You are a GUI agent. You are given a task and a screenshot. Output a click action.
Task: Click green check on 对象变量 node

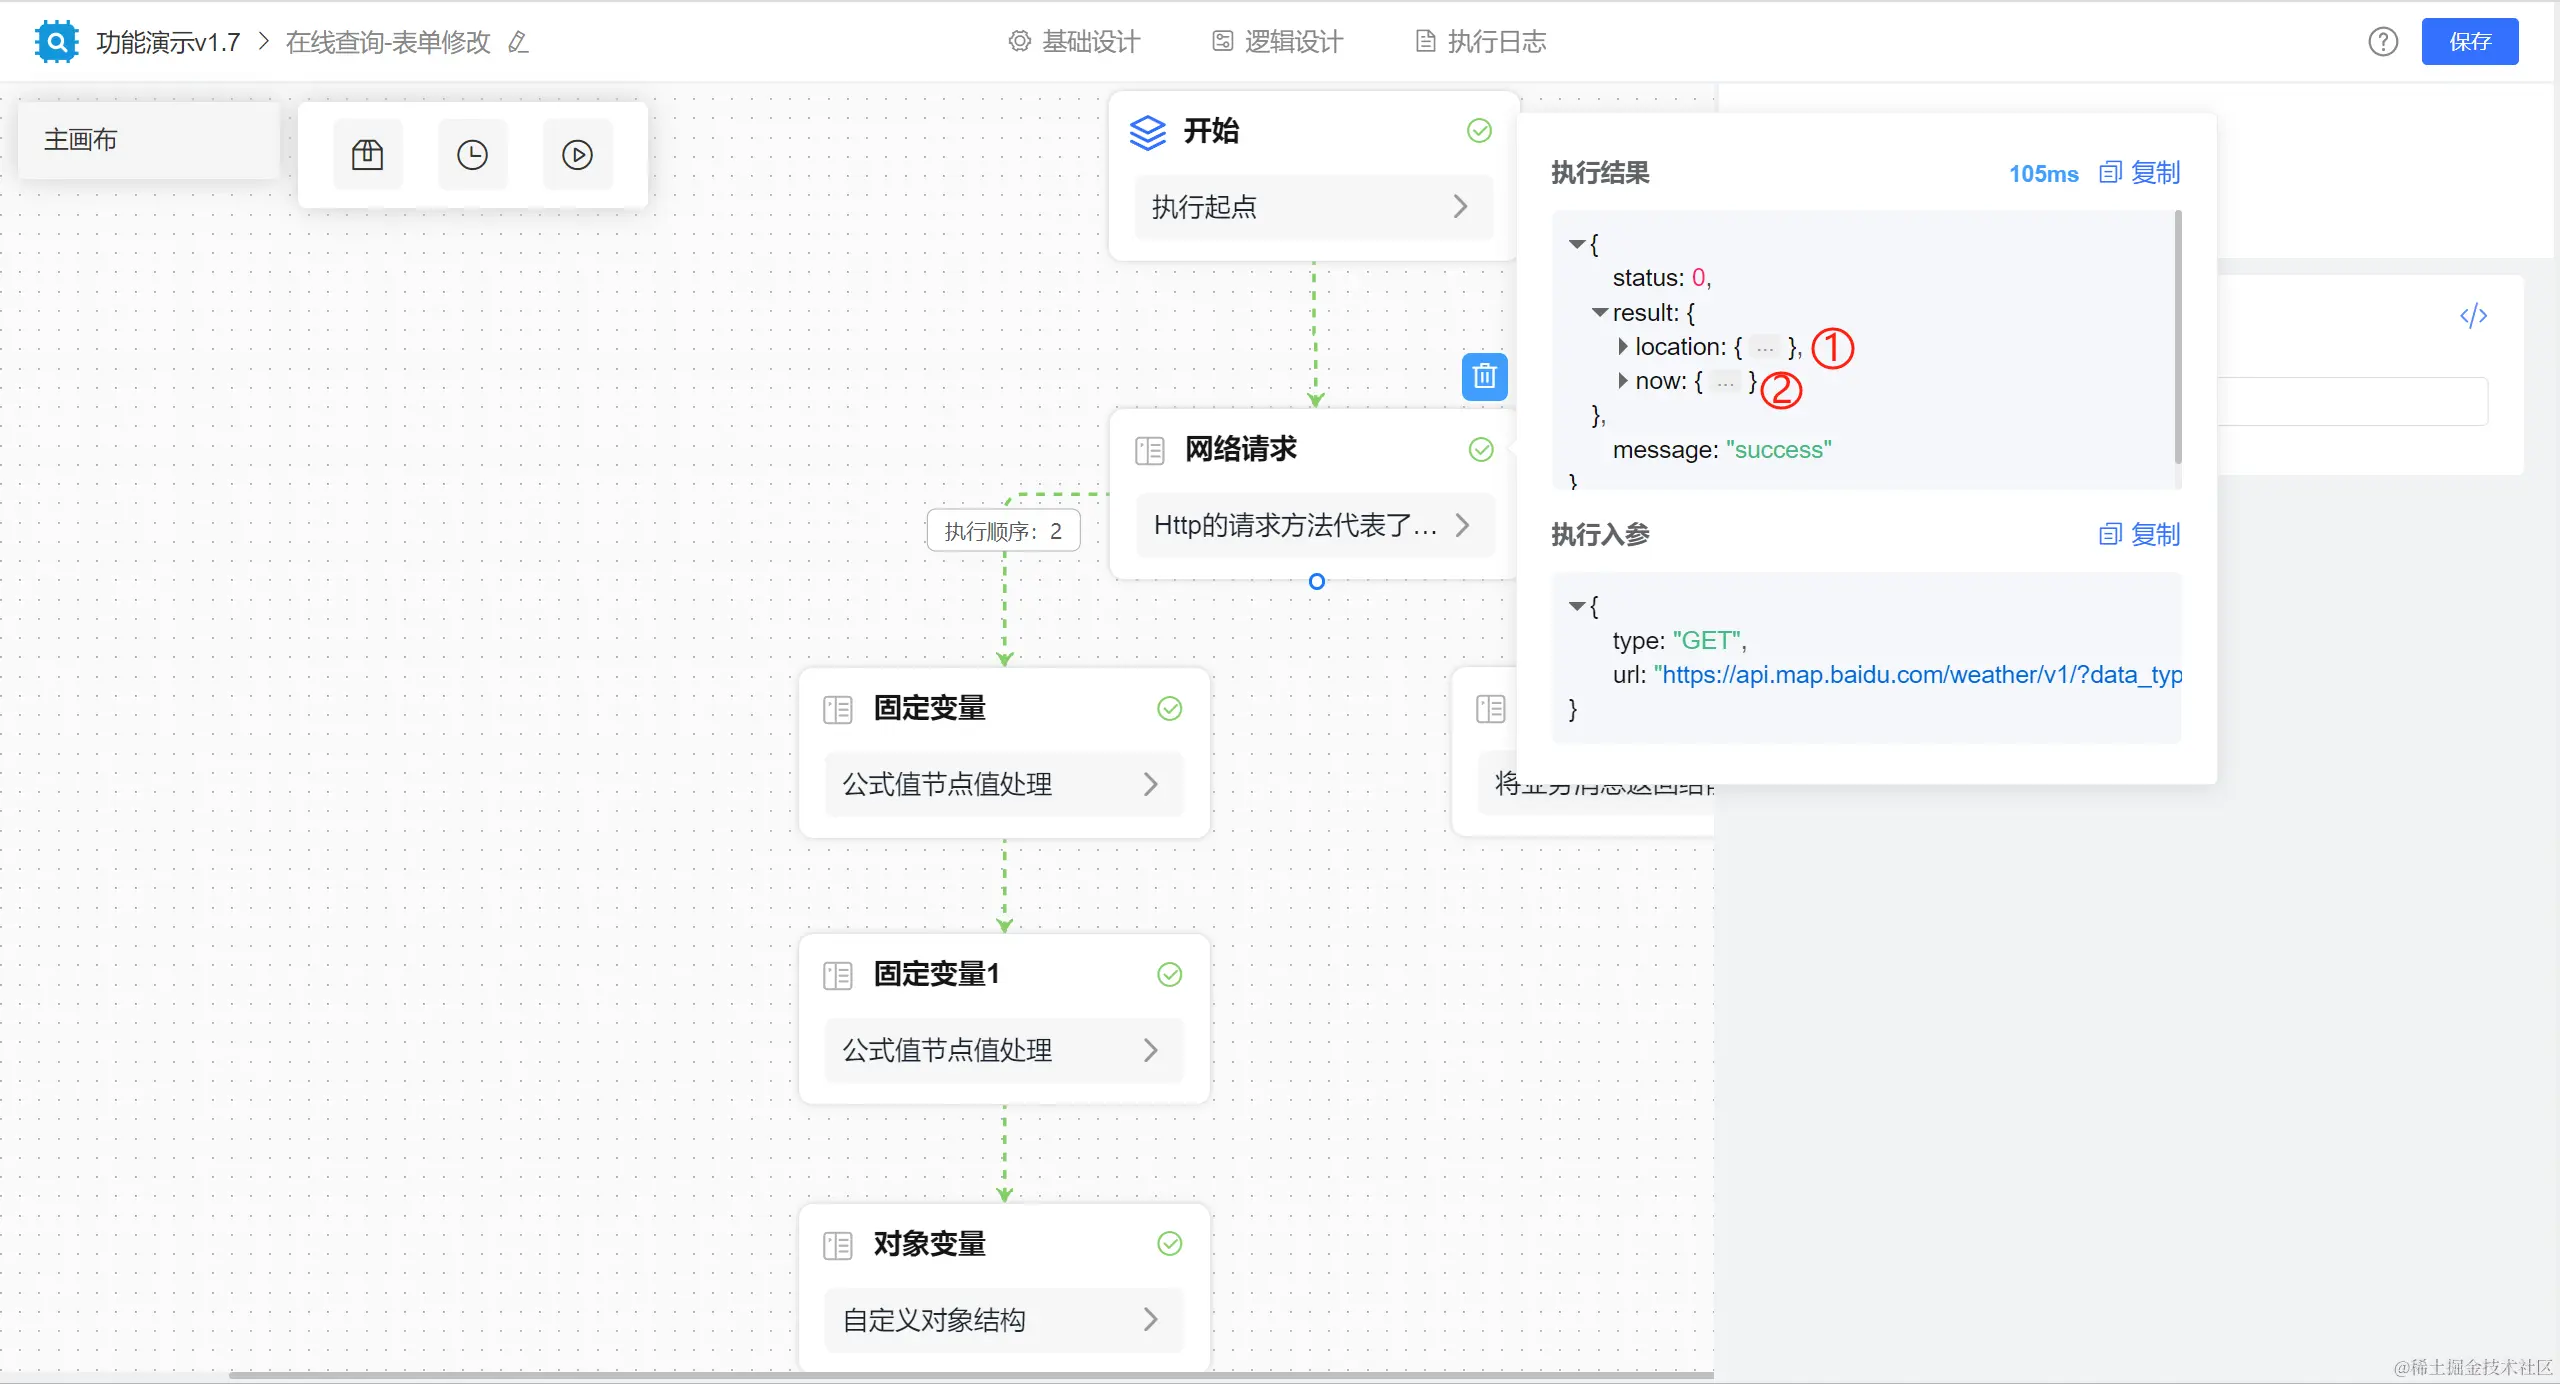(x=1169, y=1244)
